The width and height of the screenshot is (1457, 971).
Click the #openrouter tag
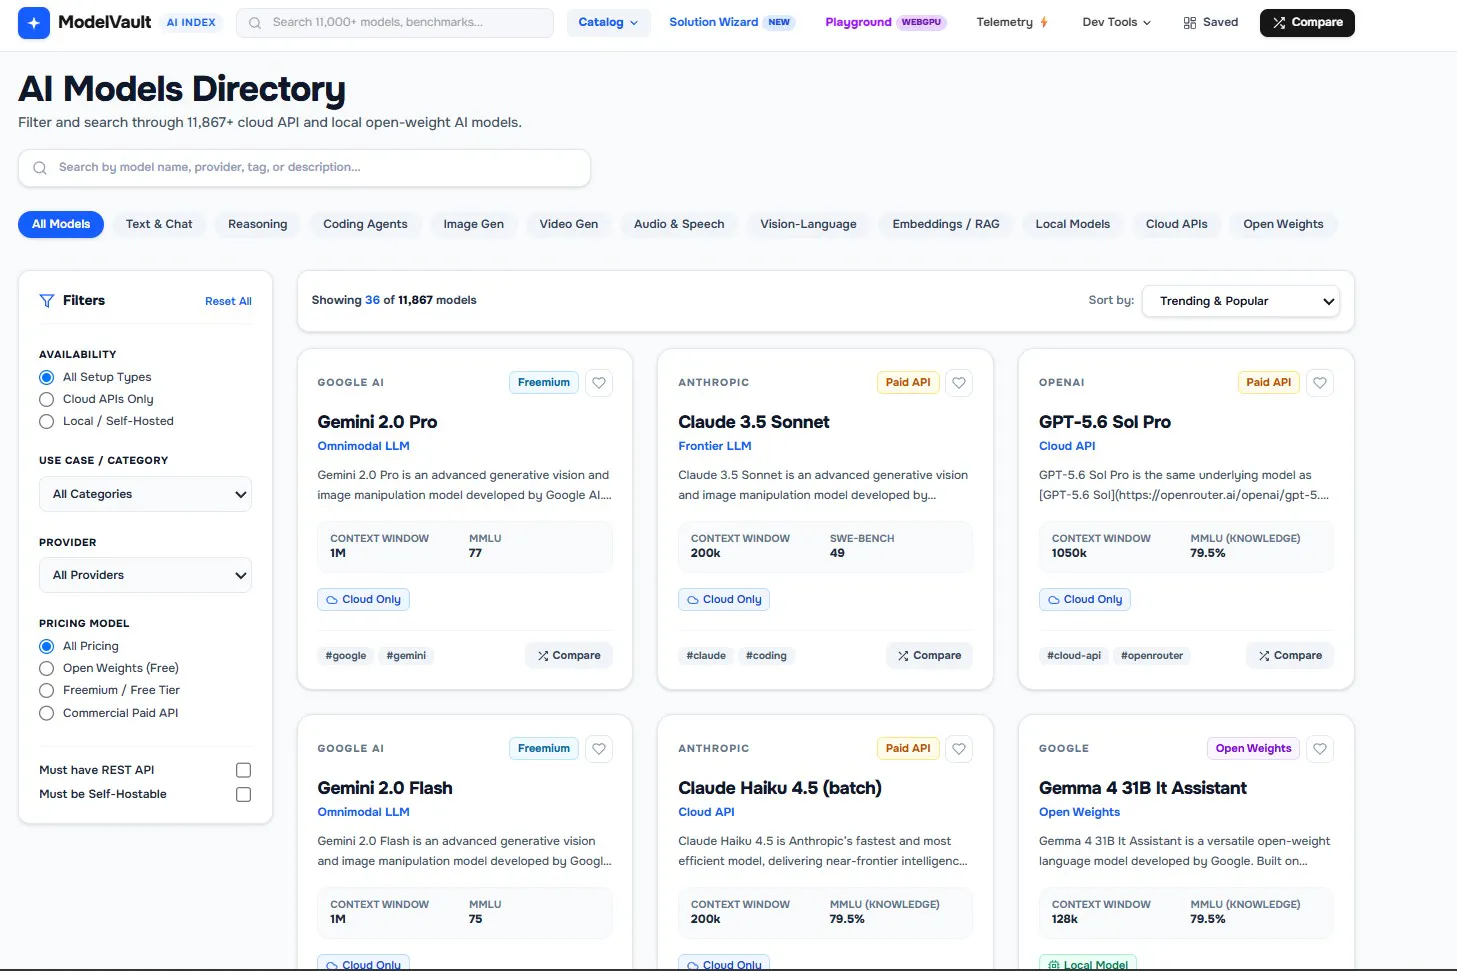(x=1152, y=656)
